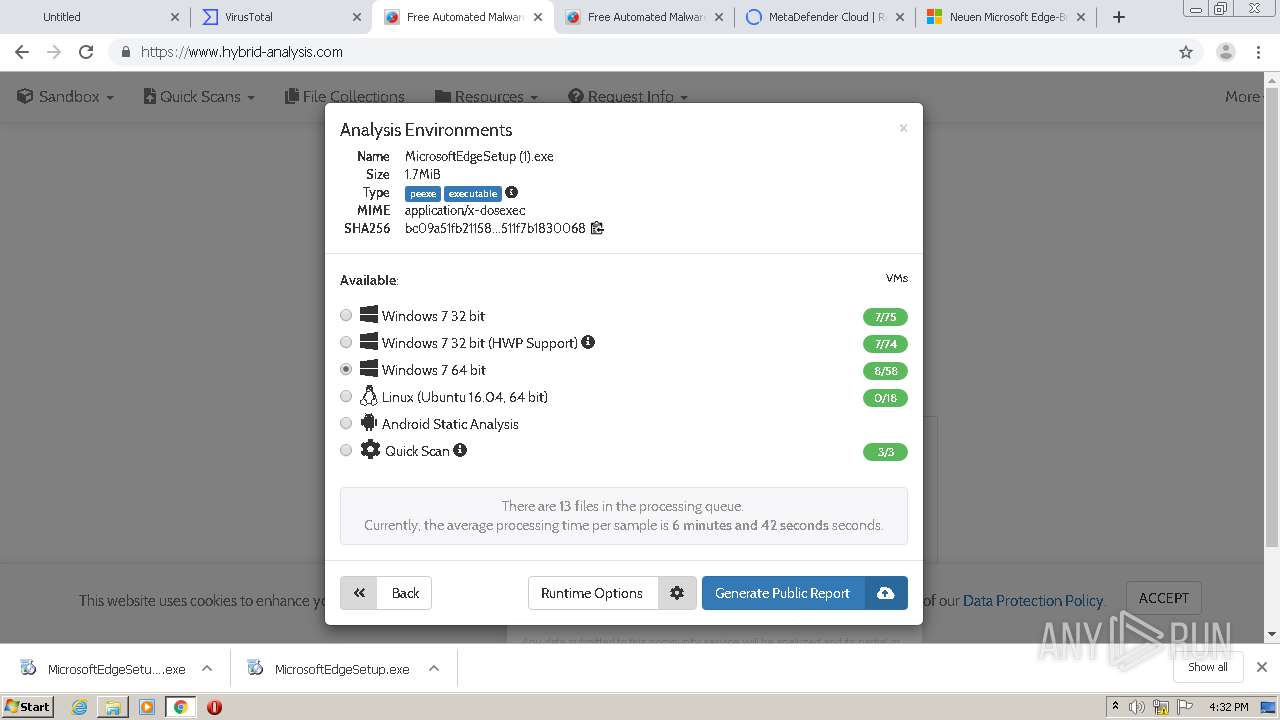
Task: Show all downloads
Action: [1208, 667]
